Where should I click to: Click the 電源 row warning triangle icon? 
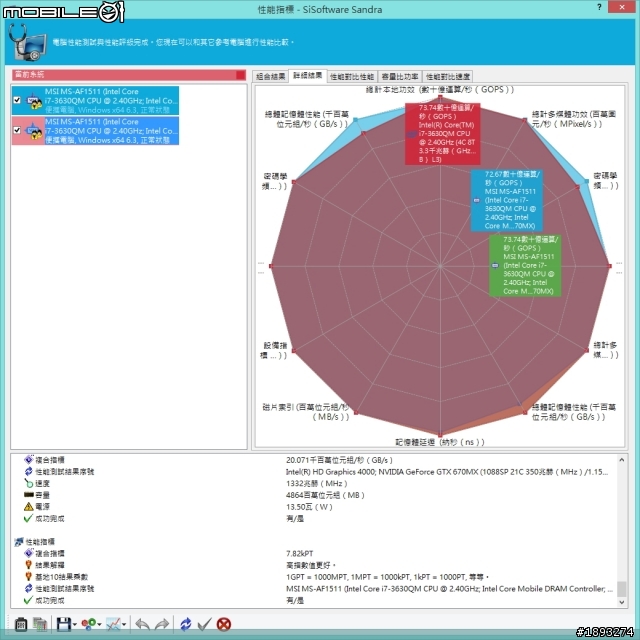pos(28,507)
